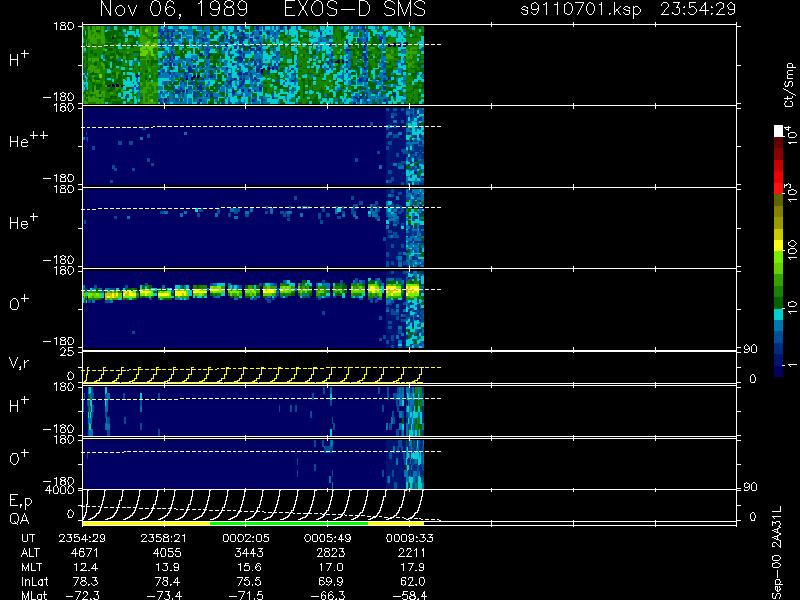
Task: Click the white swatch atop the color bar
Action: coord(779,131)
